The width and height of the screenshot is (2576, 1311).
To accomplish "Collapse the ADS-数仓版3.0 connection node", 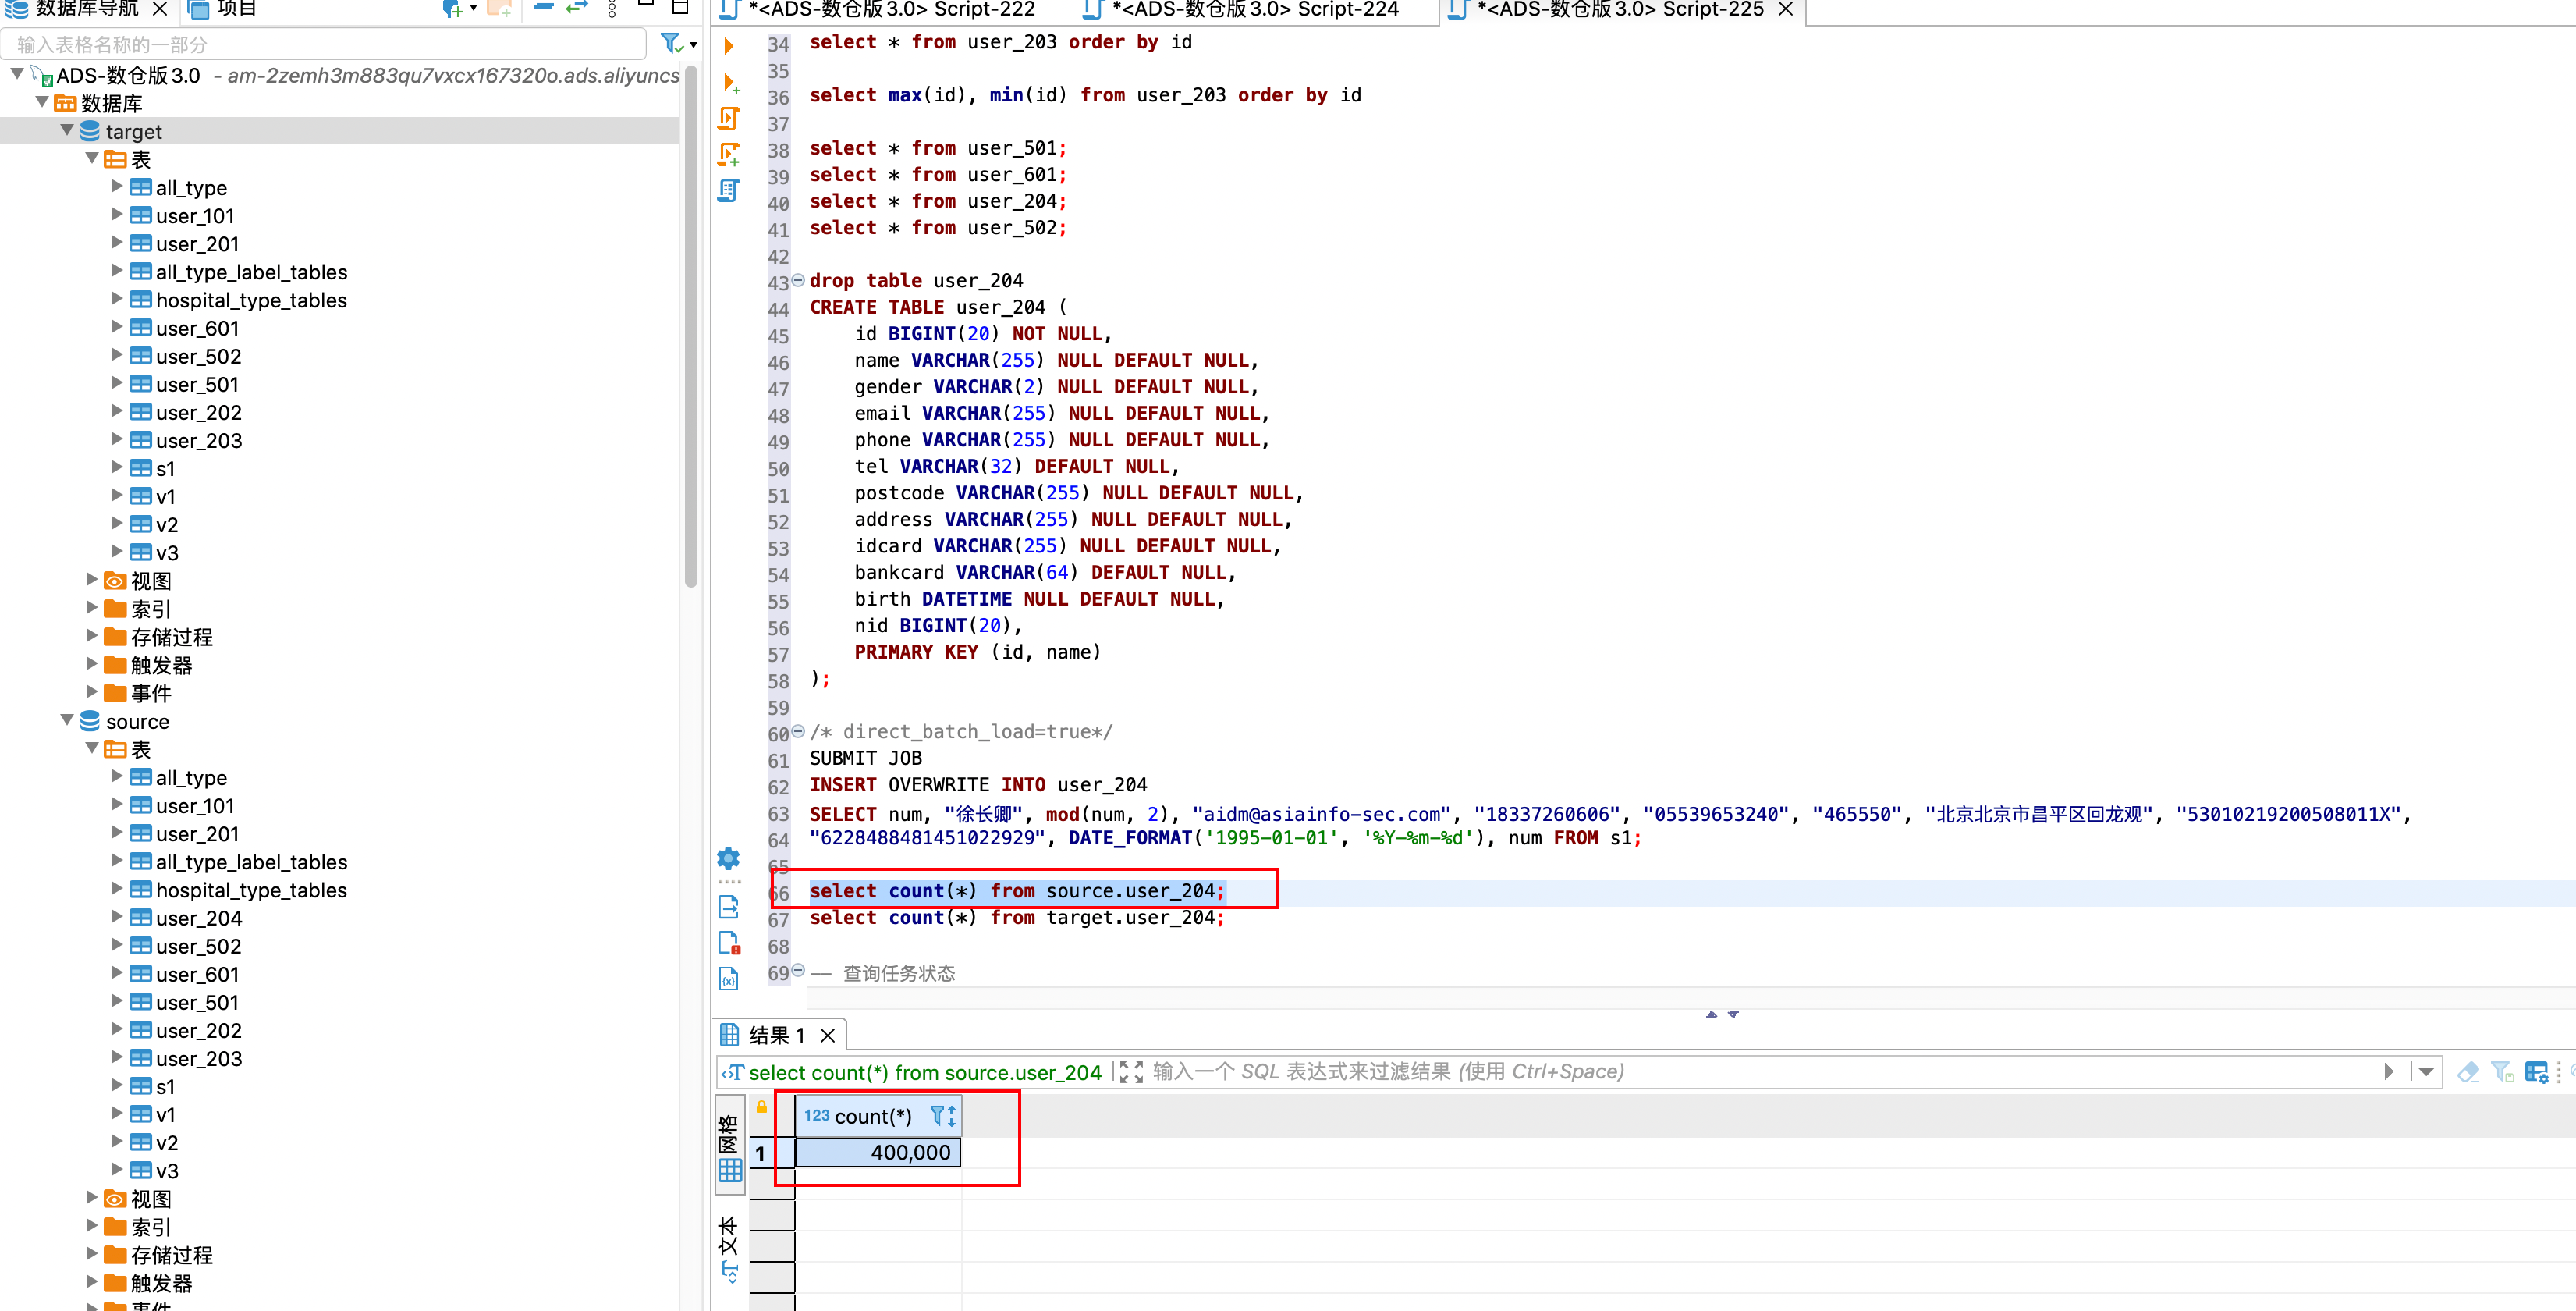I will (x=17, y=74).
